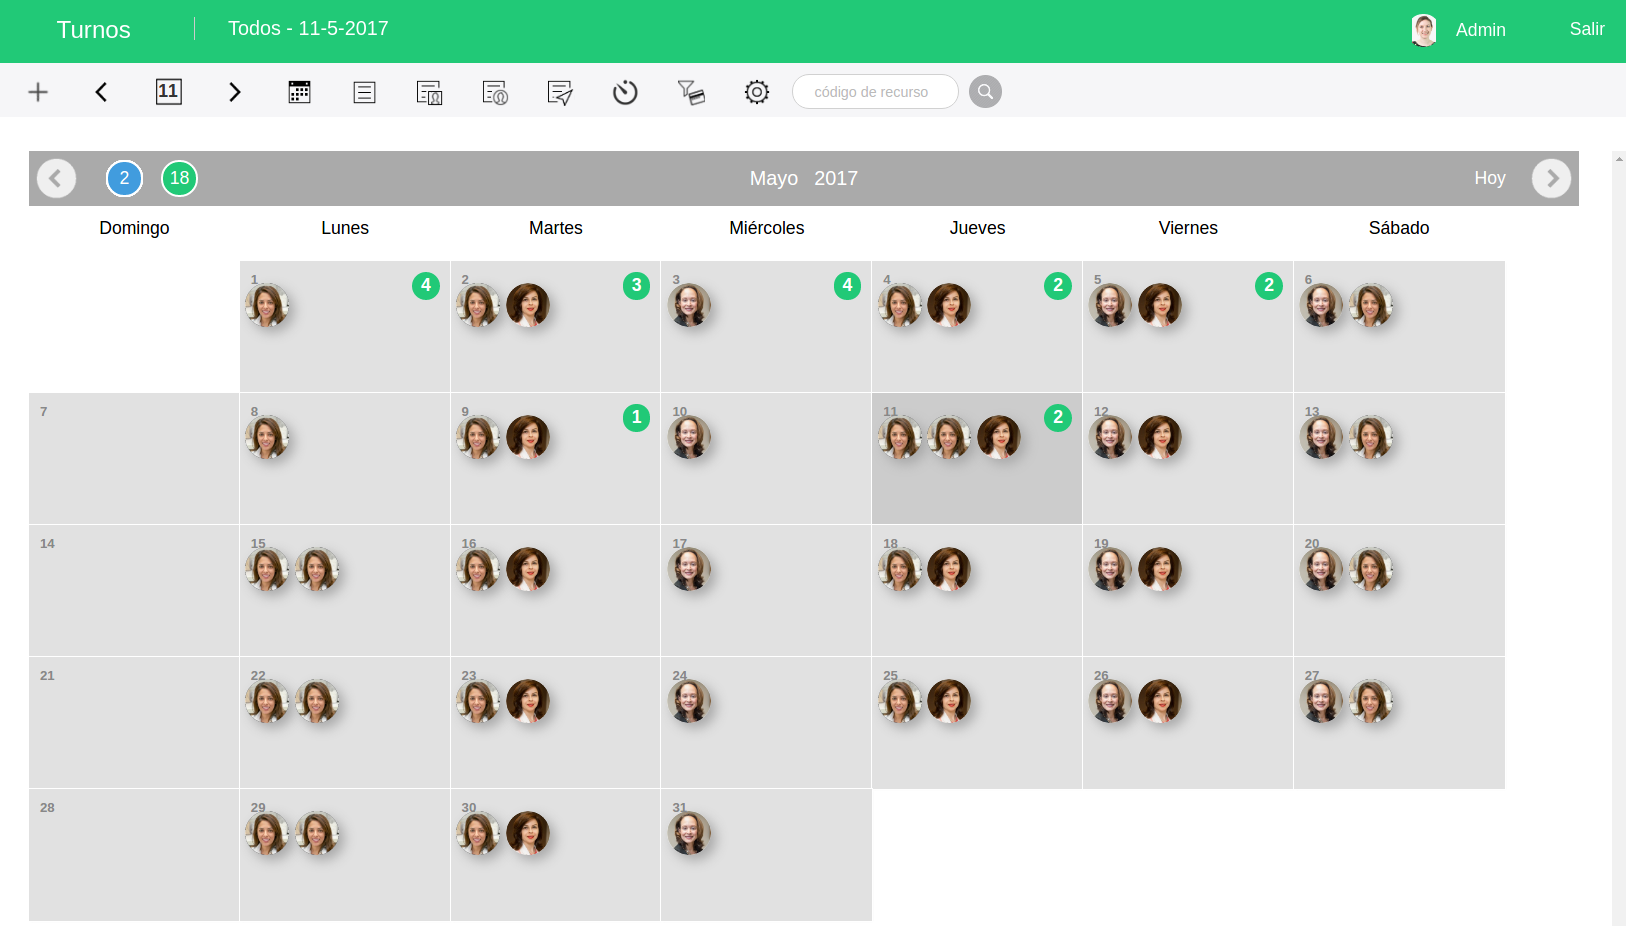Click the stopwatch timer icon
The height and width of the screenshot is (926, 1626).
[625, 92]
